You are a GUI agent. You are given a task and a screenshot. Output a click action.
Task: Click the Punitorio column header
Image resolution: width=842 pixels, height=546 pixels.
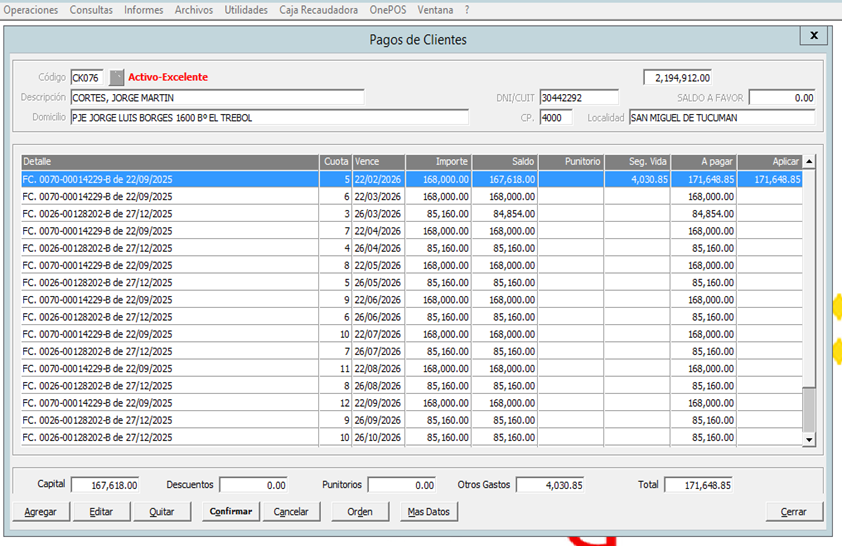[x=571, y=162]
